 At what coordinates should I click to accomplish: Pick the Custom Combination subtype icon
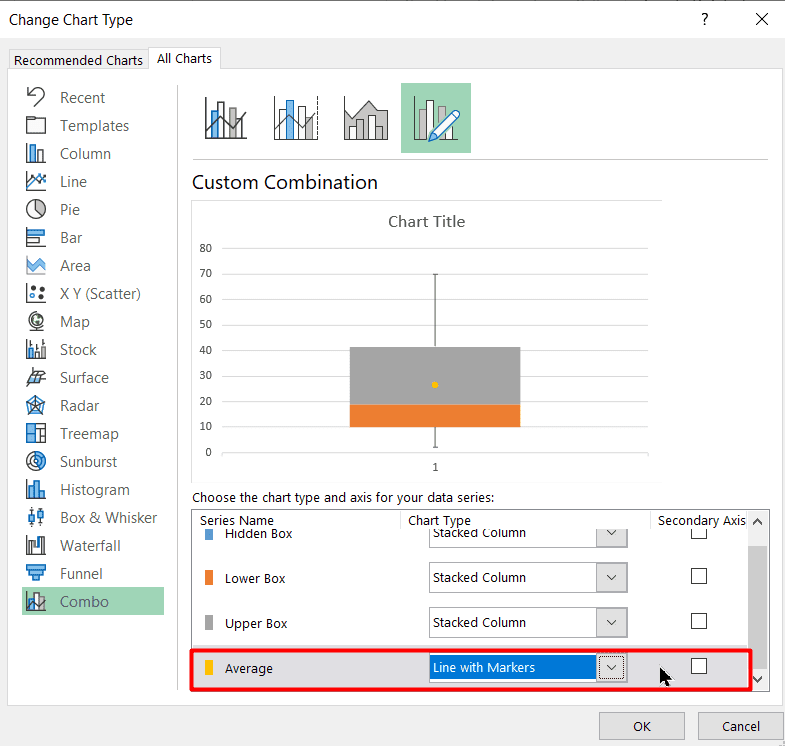tap(436, 118)
